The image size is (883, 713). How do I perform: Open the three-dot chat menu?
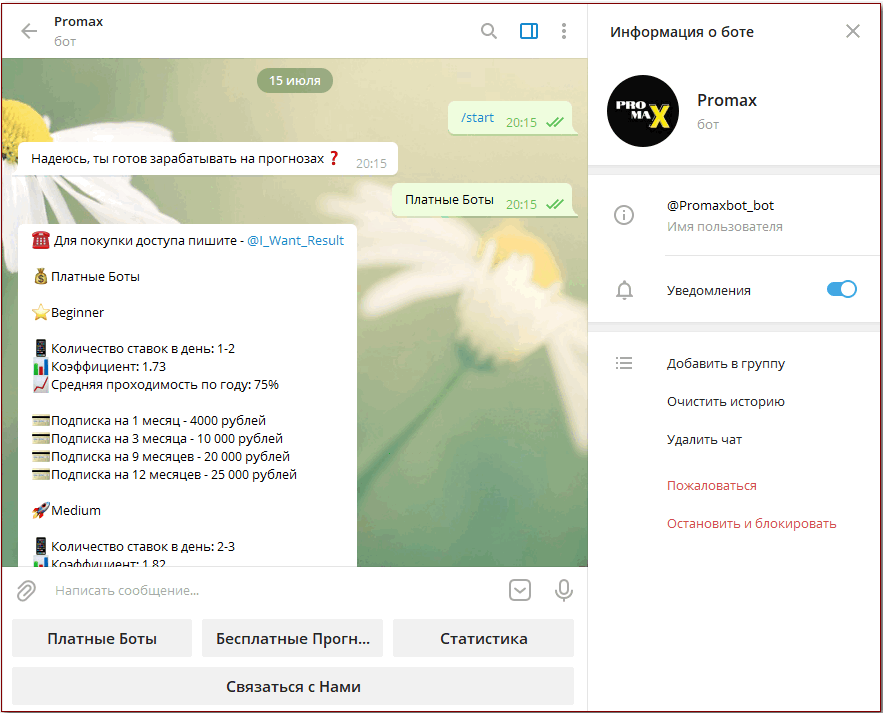[564, 31]
